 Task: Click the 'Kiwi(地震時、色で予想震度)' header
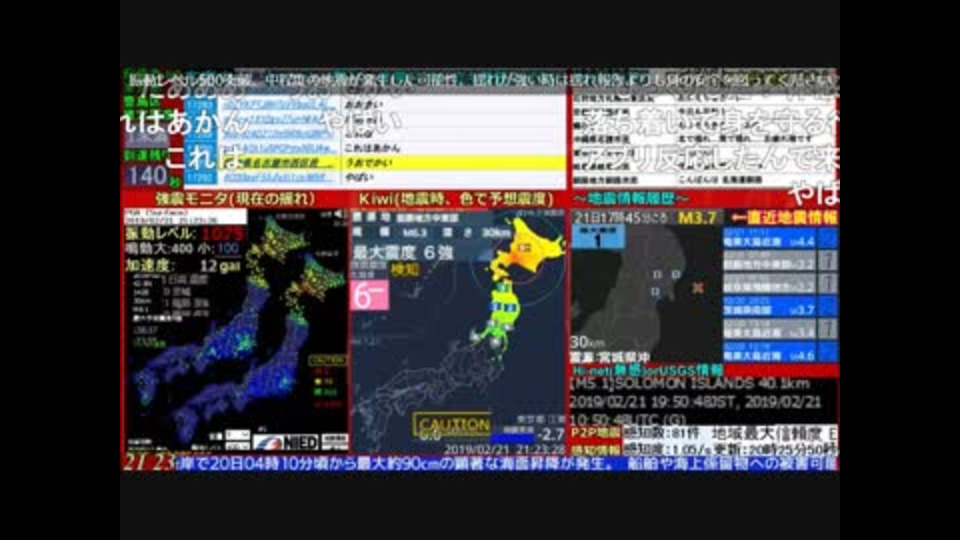tap(456, 198)
